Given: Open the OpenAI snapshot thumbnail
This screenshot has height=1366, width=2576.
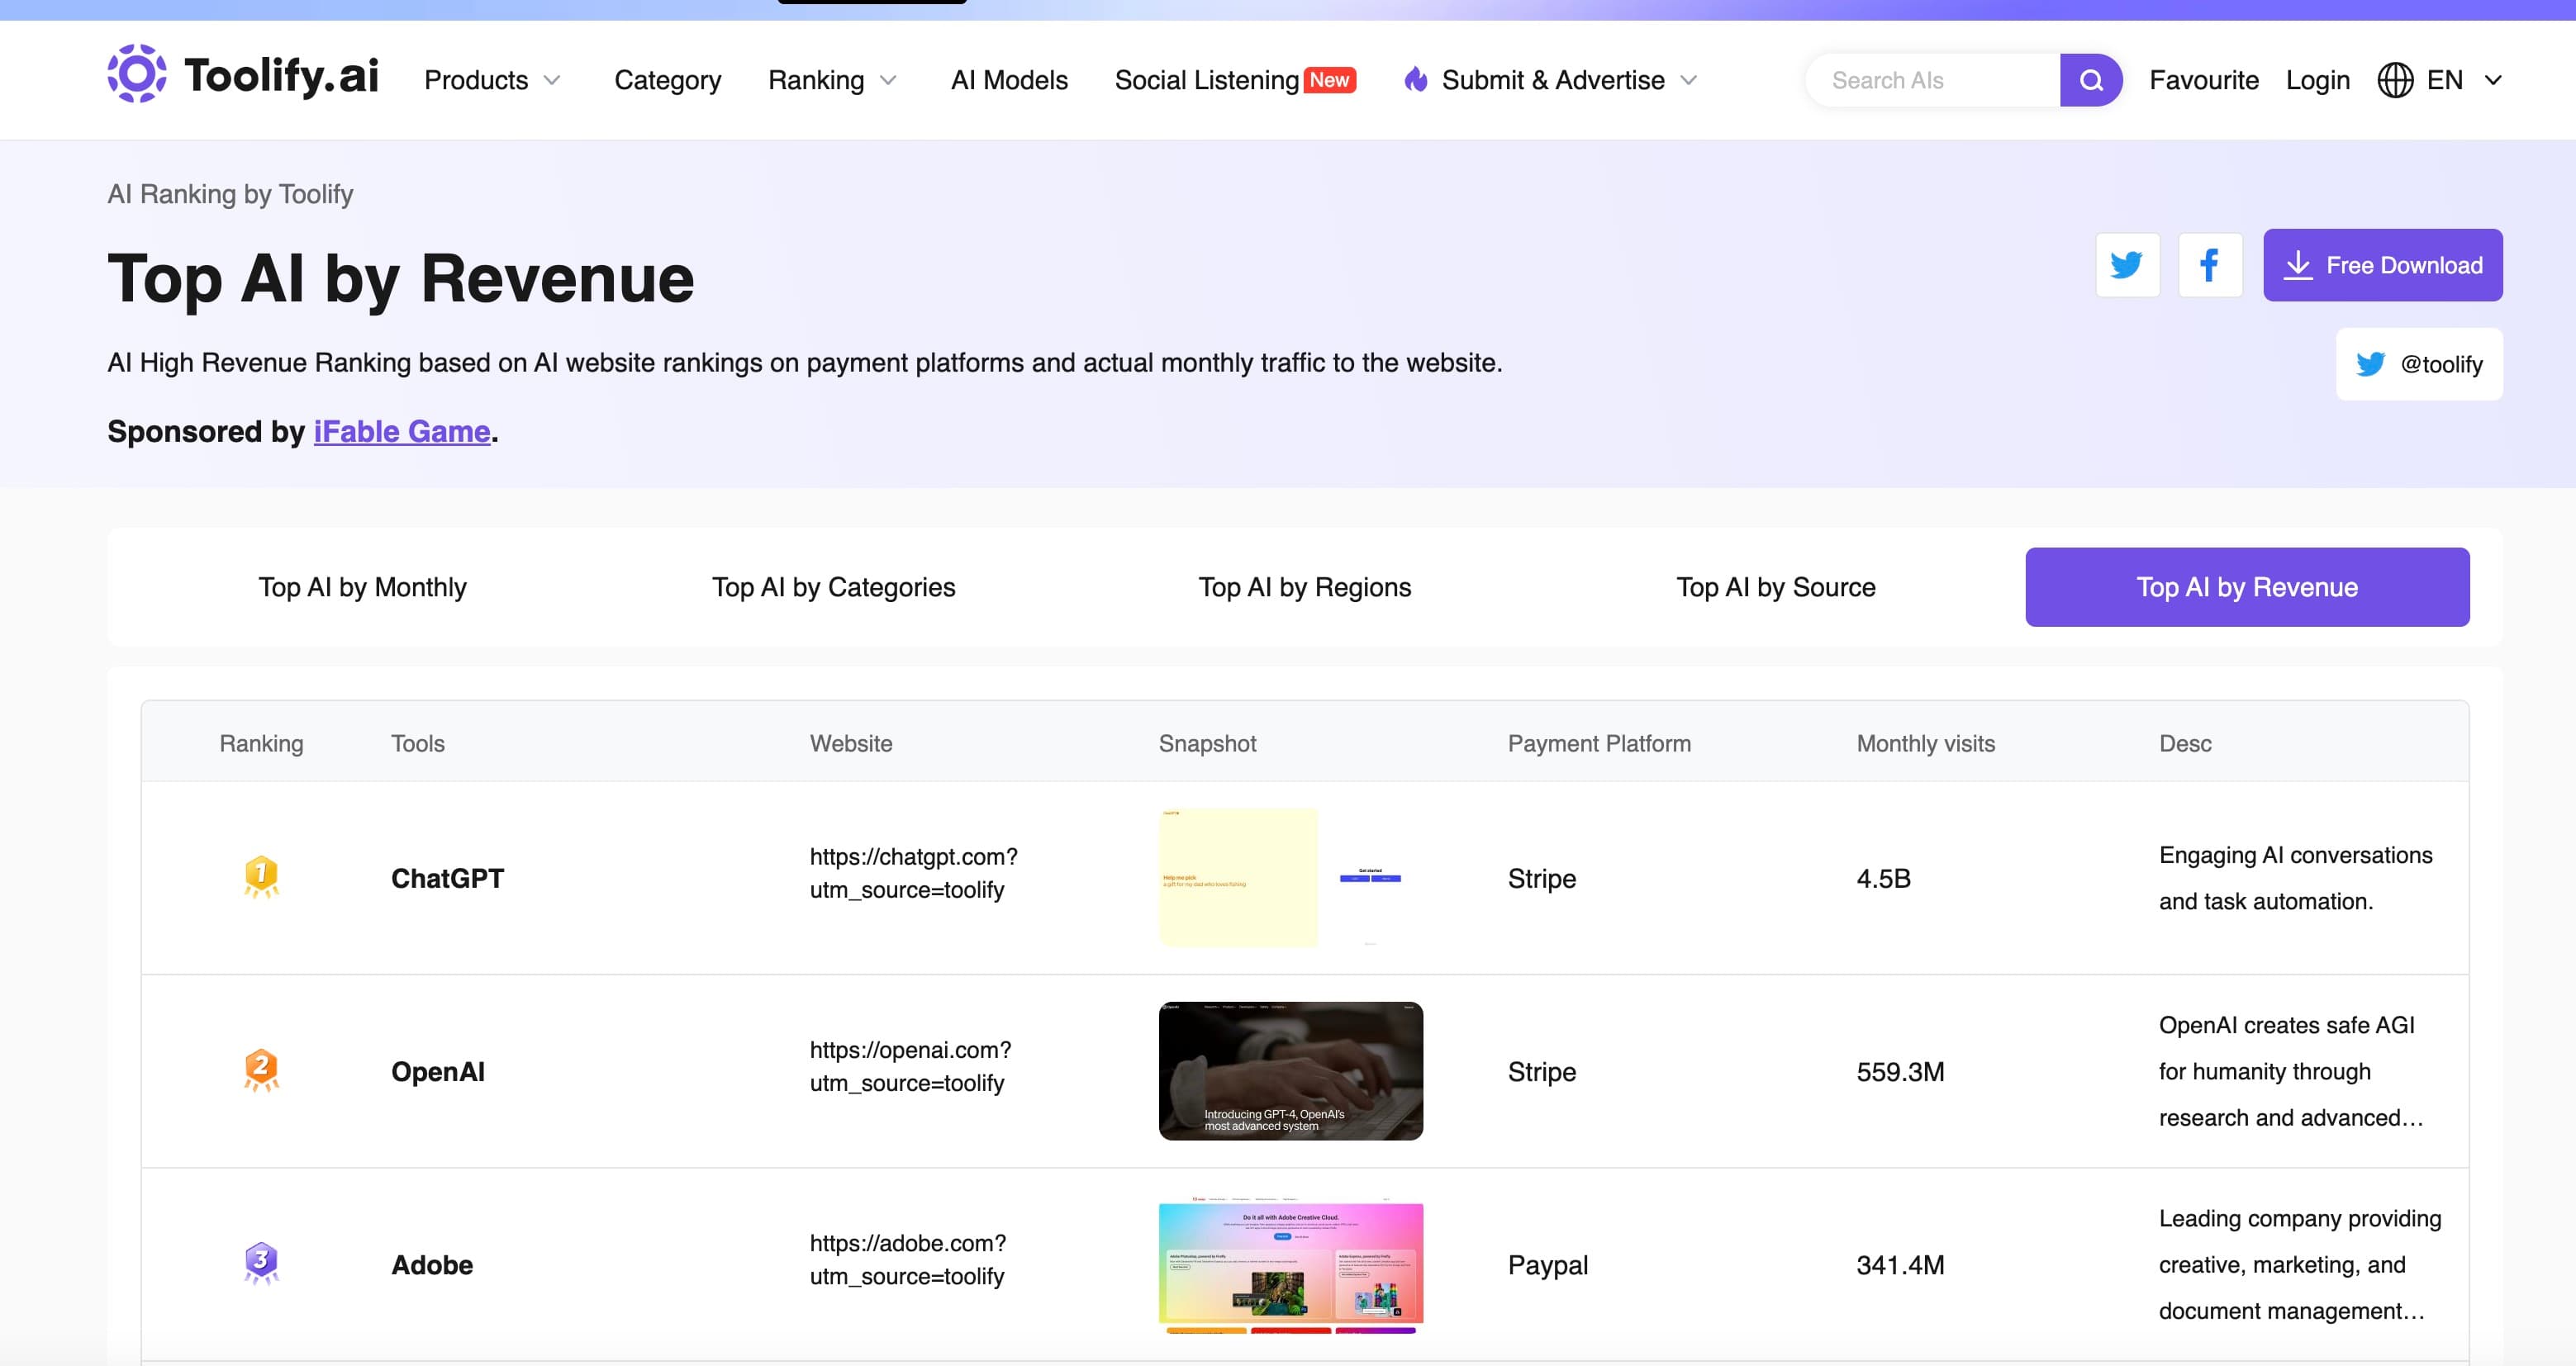Looking at the screenshot, I should pyautogui.click(x=1290, y=1070).
